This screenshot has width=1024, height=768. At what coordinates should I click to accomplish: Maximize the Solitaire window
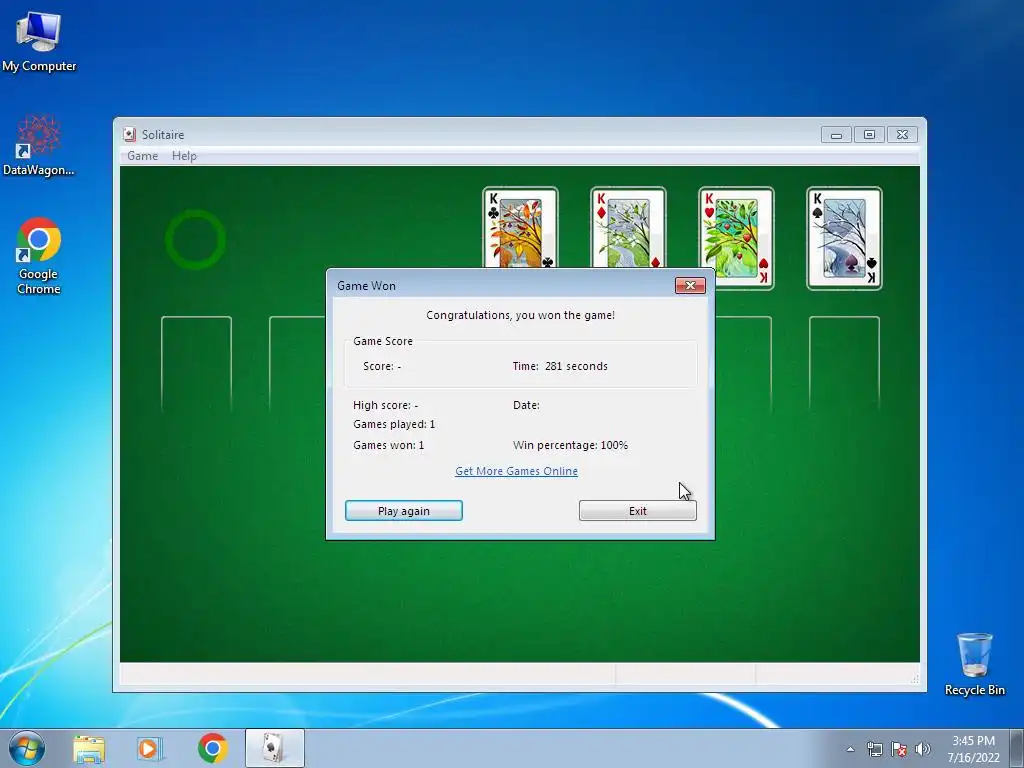pos(869,135)
